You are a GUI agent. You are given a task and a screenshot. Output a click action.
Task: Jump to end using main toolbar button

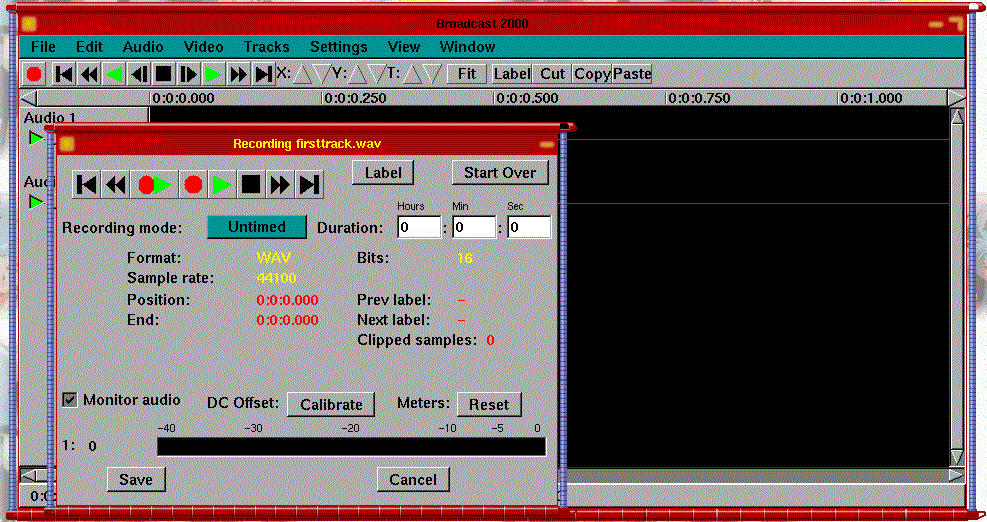263,74
